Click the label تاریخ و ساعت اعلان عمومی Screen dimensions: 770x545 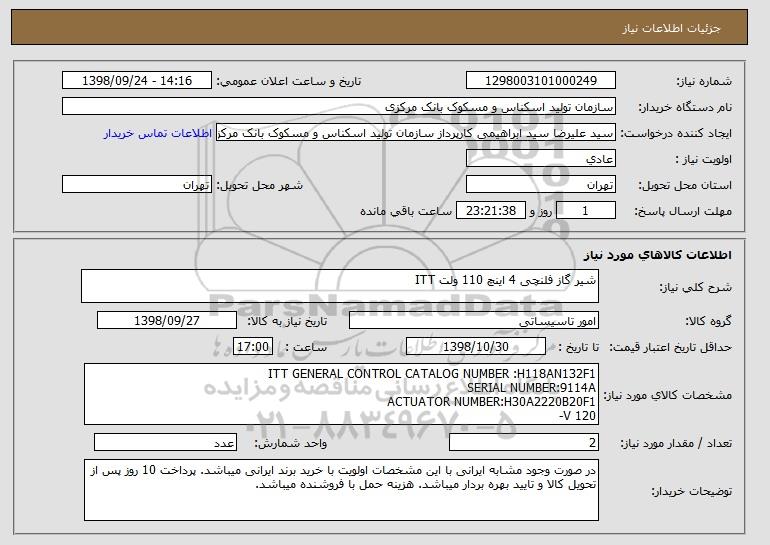(x=289, y=82)
